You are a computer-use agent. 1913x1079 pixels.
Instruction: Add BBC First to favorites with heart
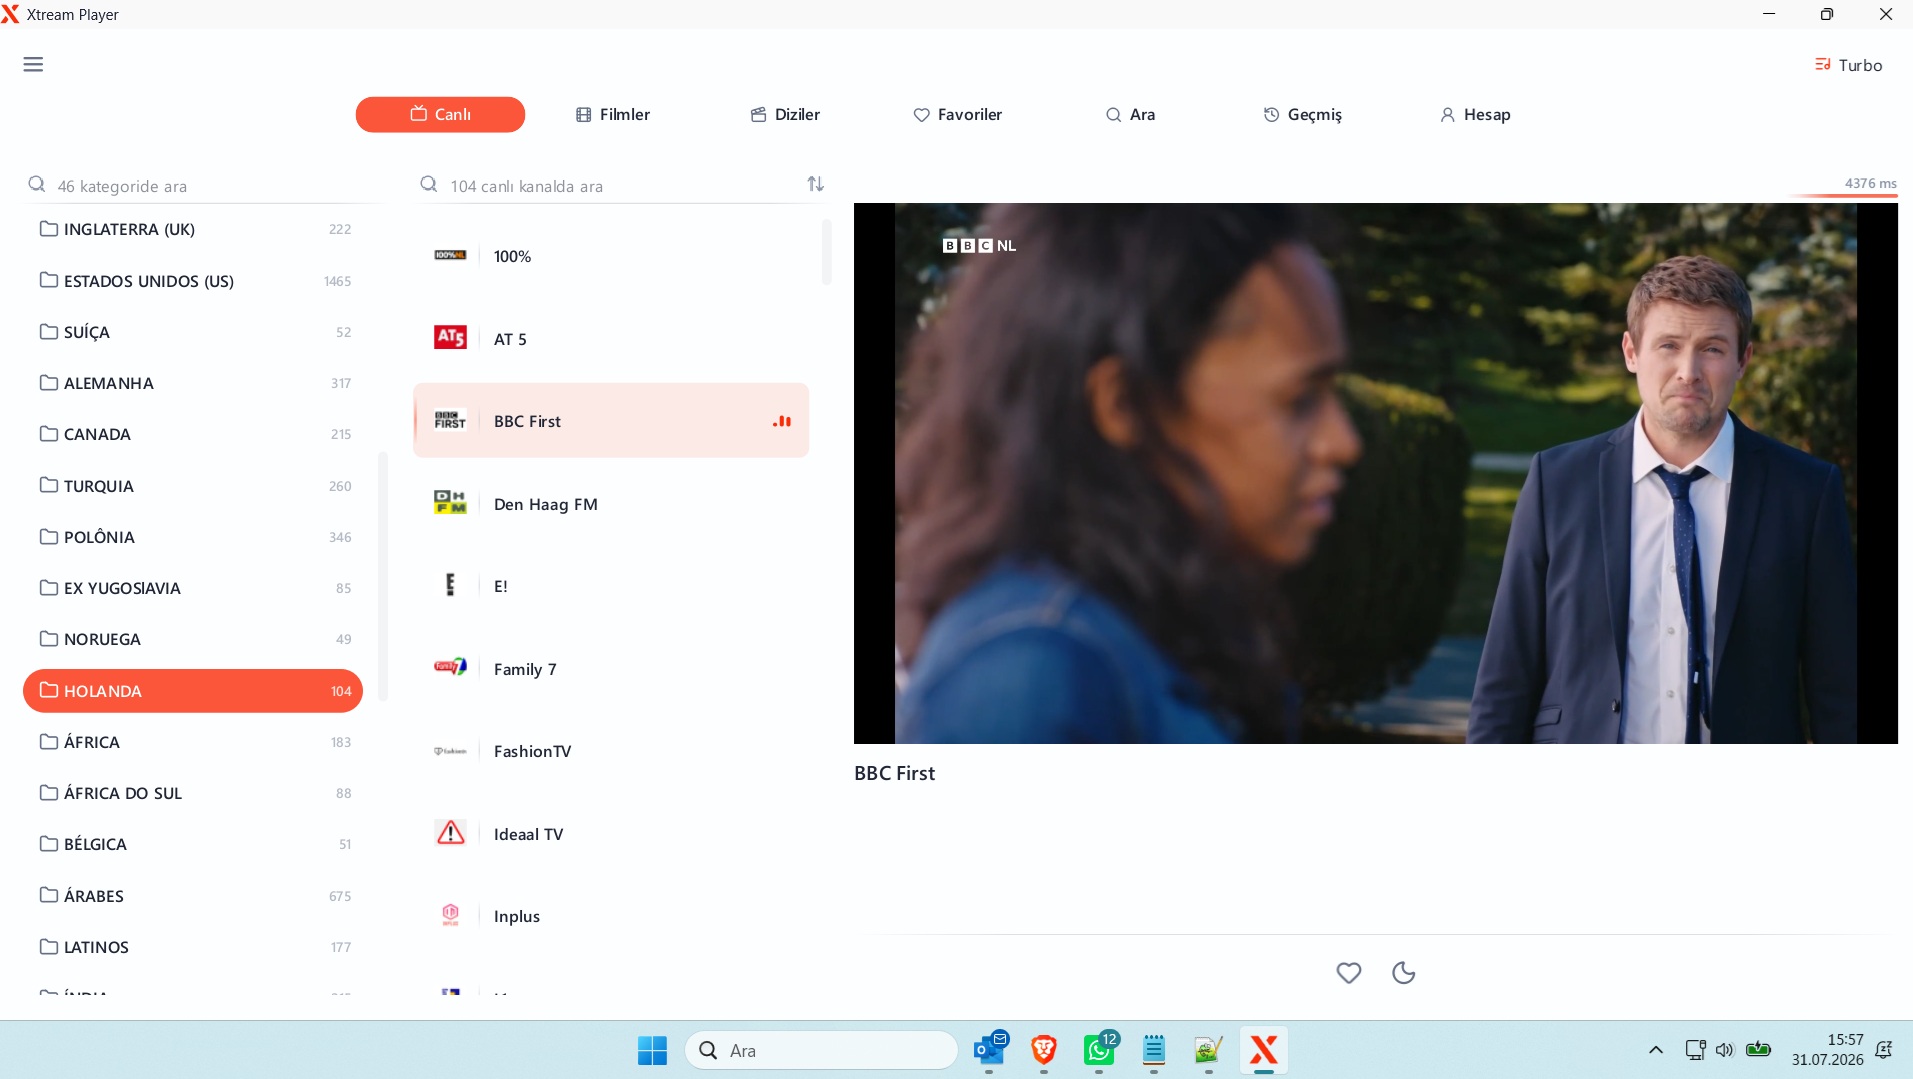(x=1348, y=973)
